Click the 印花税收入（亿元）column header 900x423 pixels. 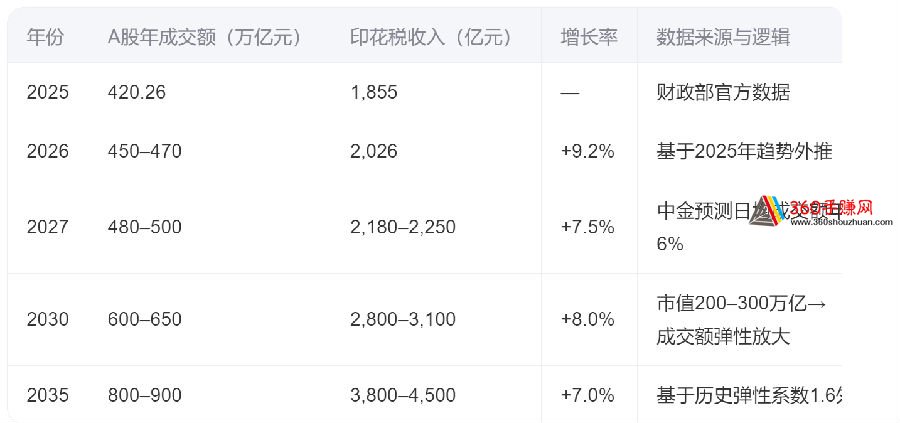click(430, 37)
